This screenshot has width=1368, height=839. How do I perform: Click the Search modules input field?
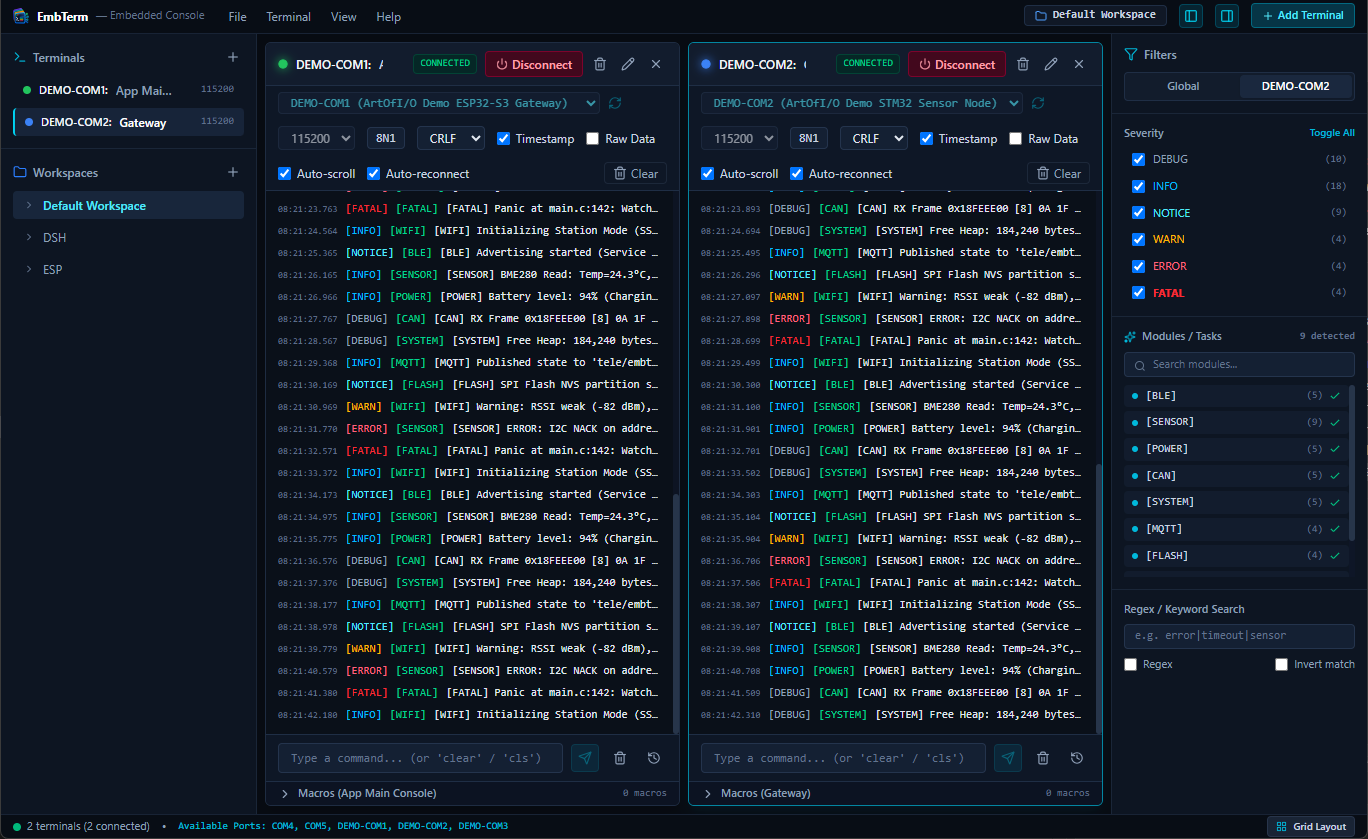click(1239, 364)
